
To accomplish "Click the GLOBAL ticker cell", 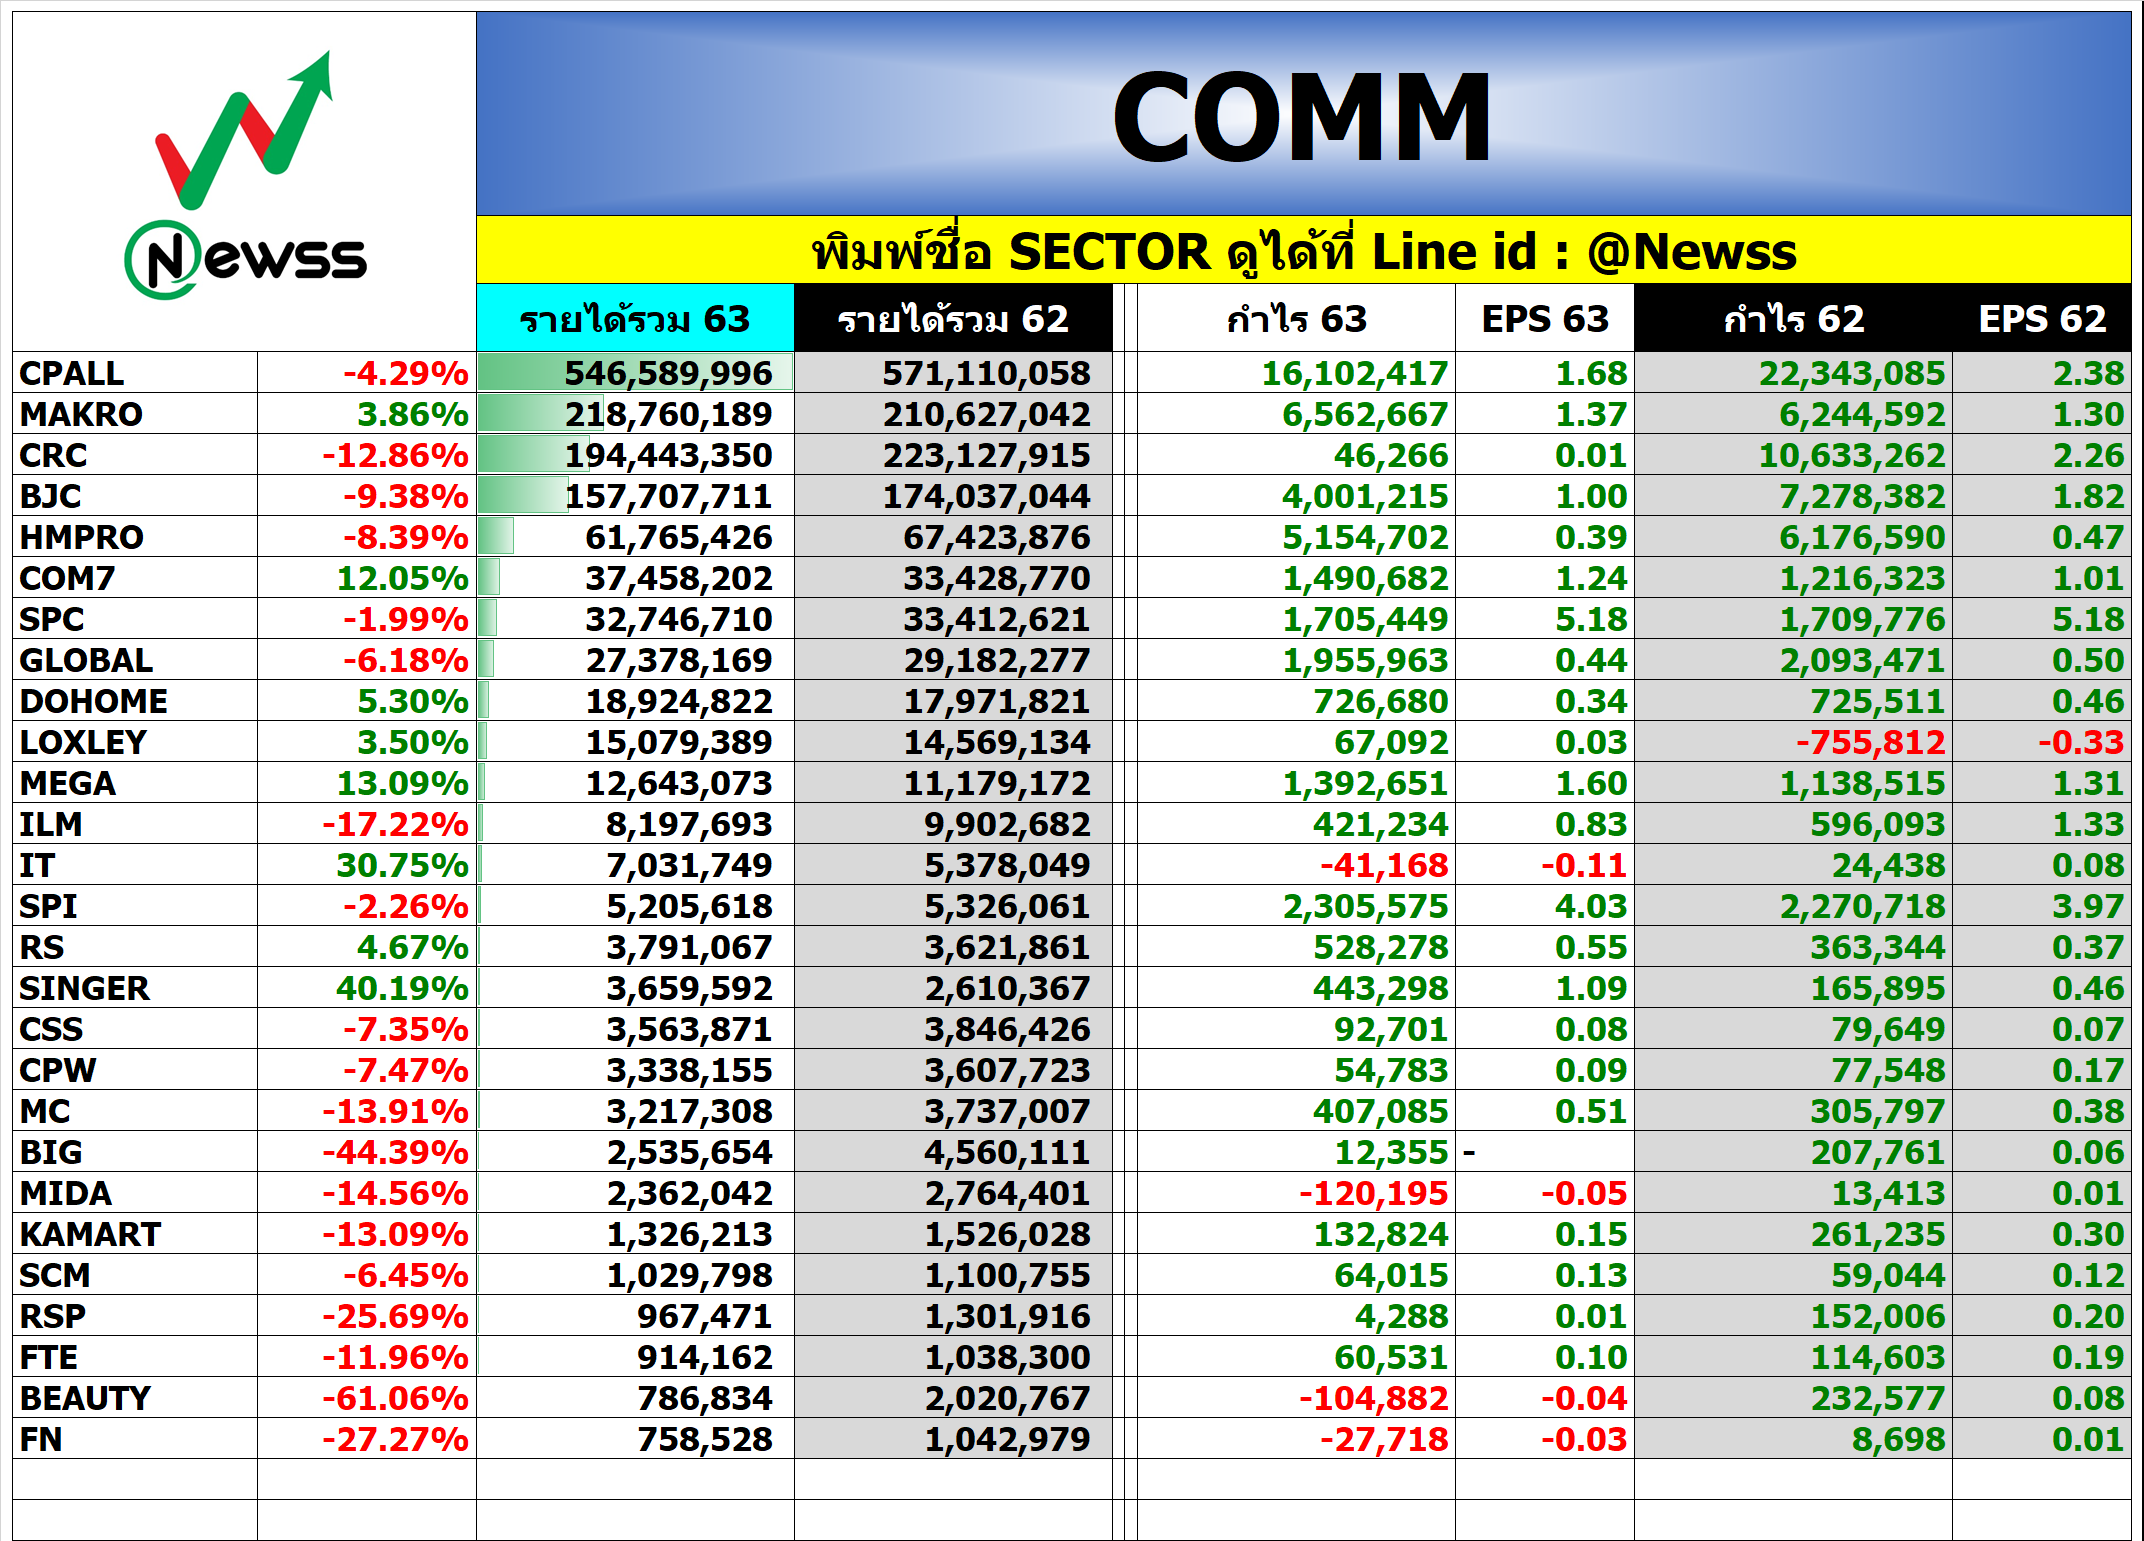I will pos(135,660).
